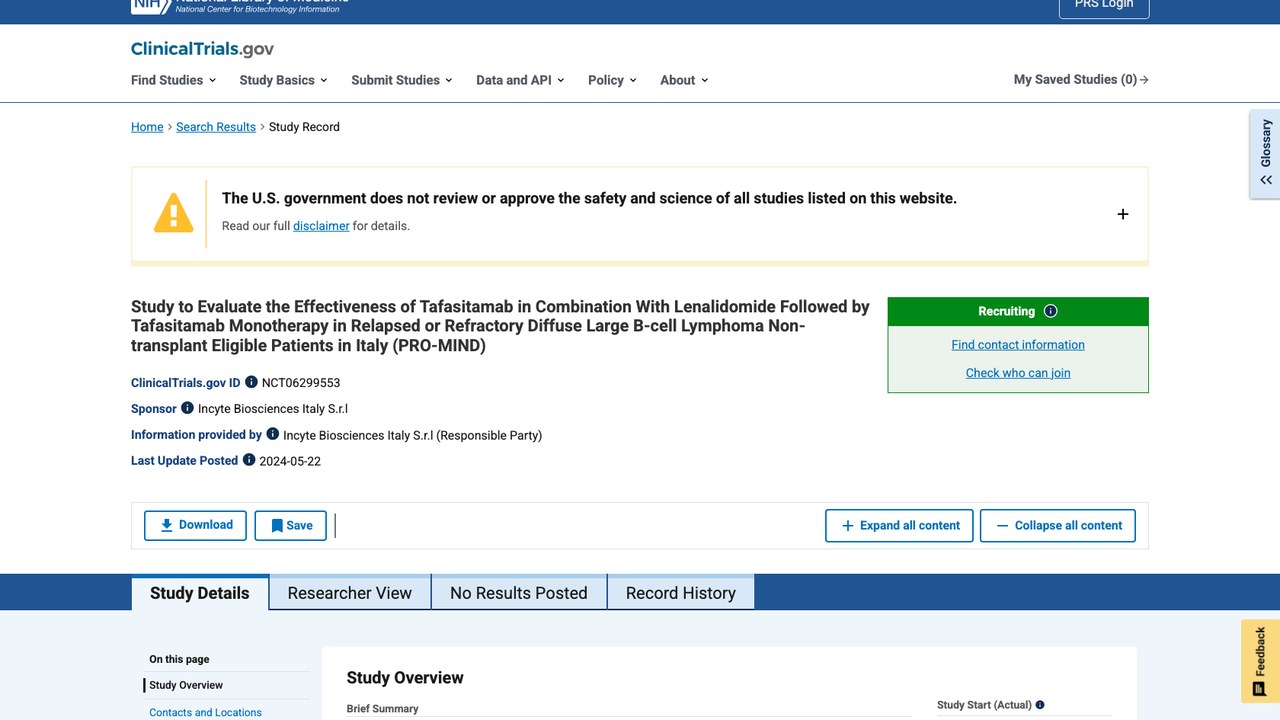Viewport: 1280px width, 720px height.
Task: Open the Feedback side tab
Action: 1260,661
